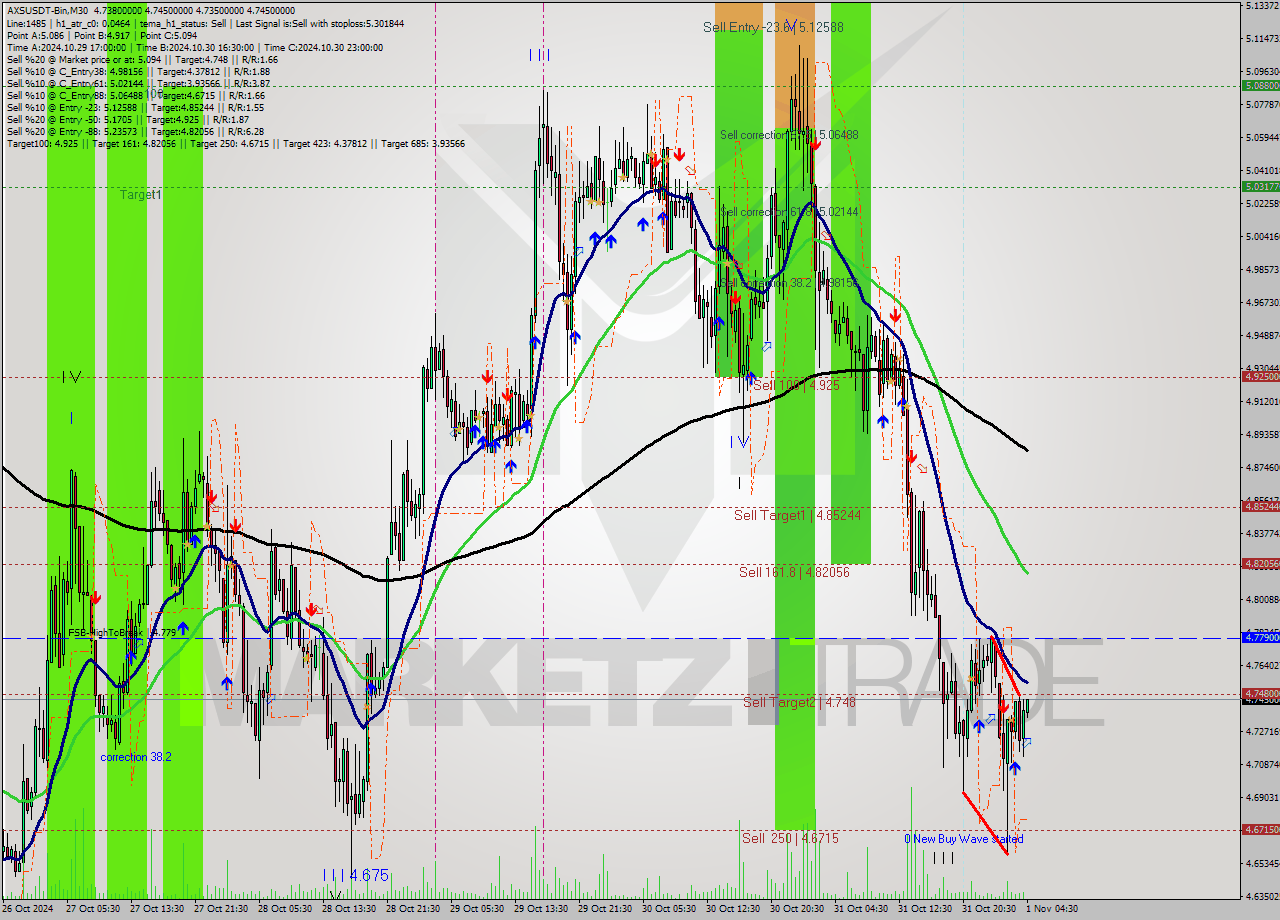Click the 'correction 38.2' blue label

tap(135, 757)
